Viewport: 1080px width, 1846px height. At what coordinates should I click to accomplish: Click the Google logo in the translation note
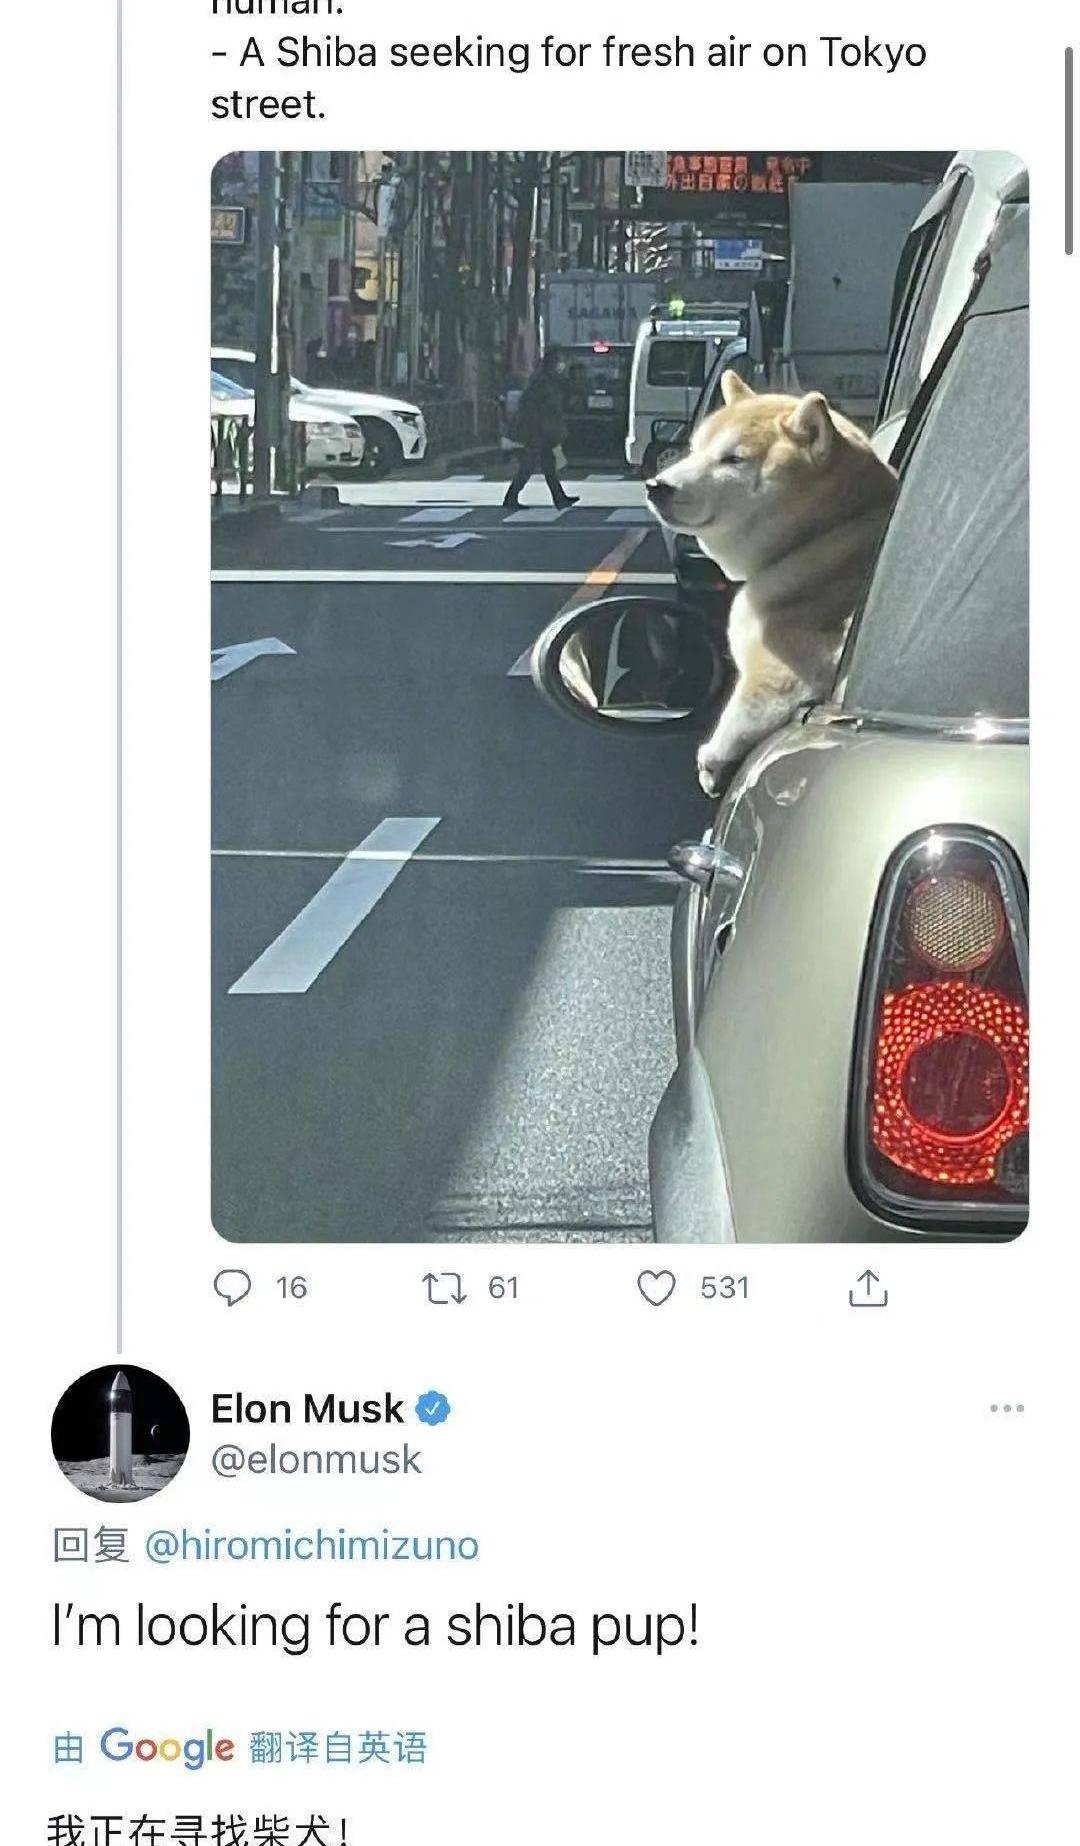tap(166, 1747)
